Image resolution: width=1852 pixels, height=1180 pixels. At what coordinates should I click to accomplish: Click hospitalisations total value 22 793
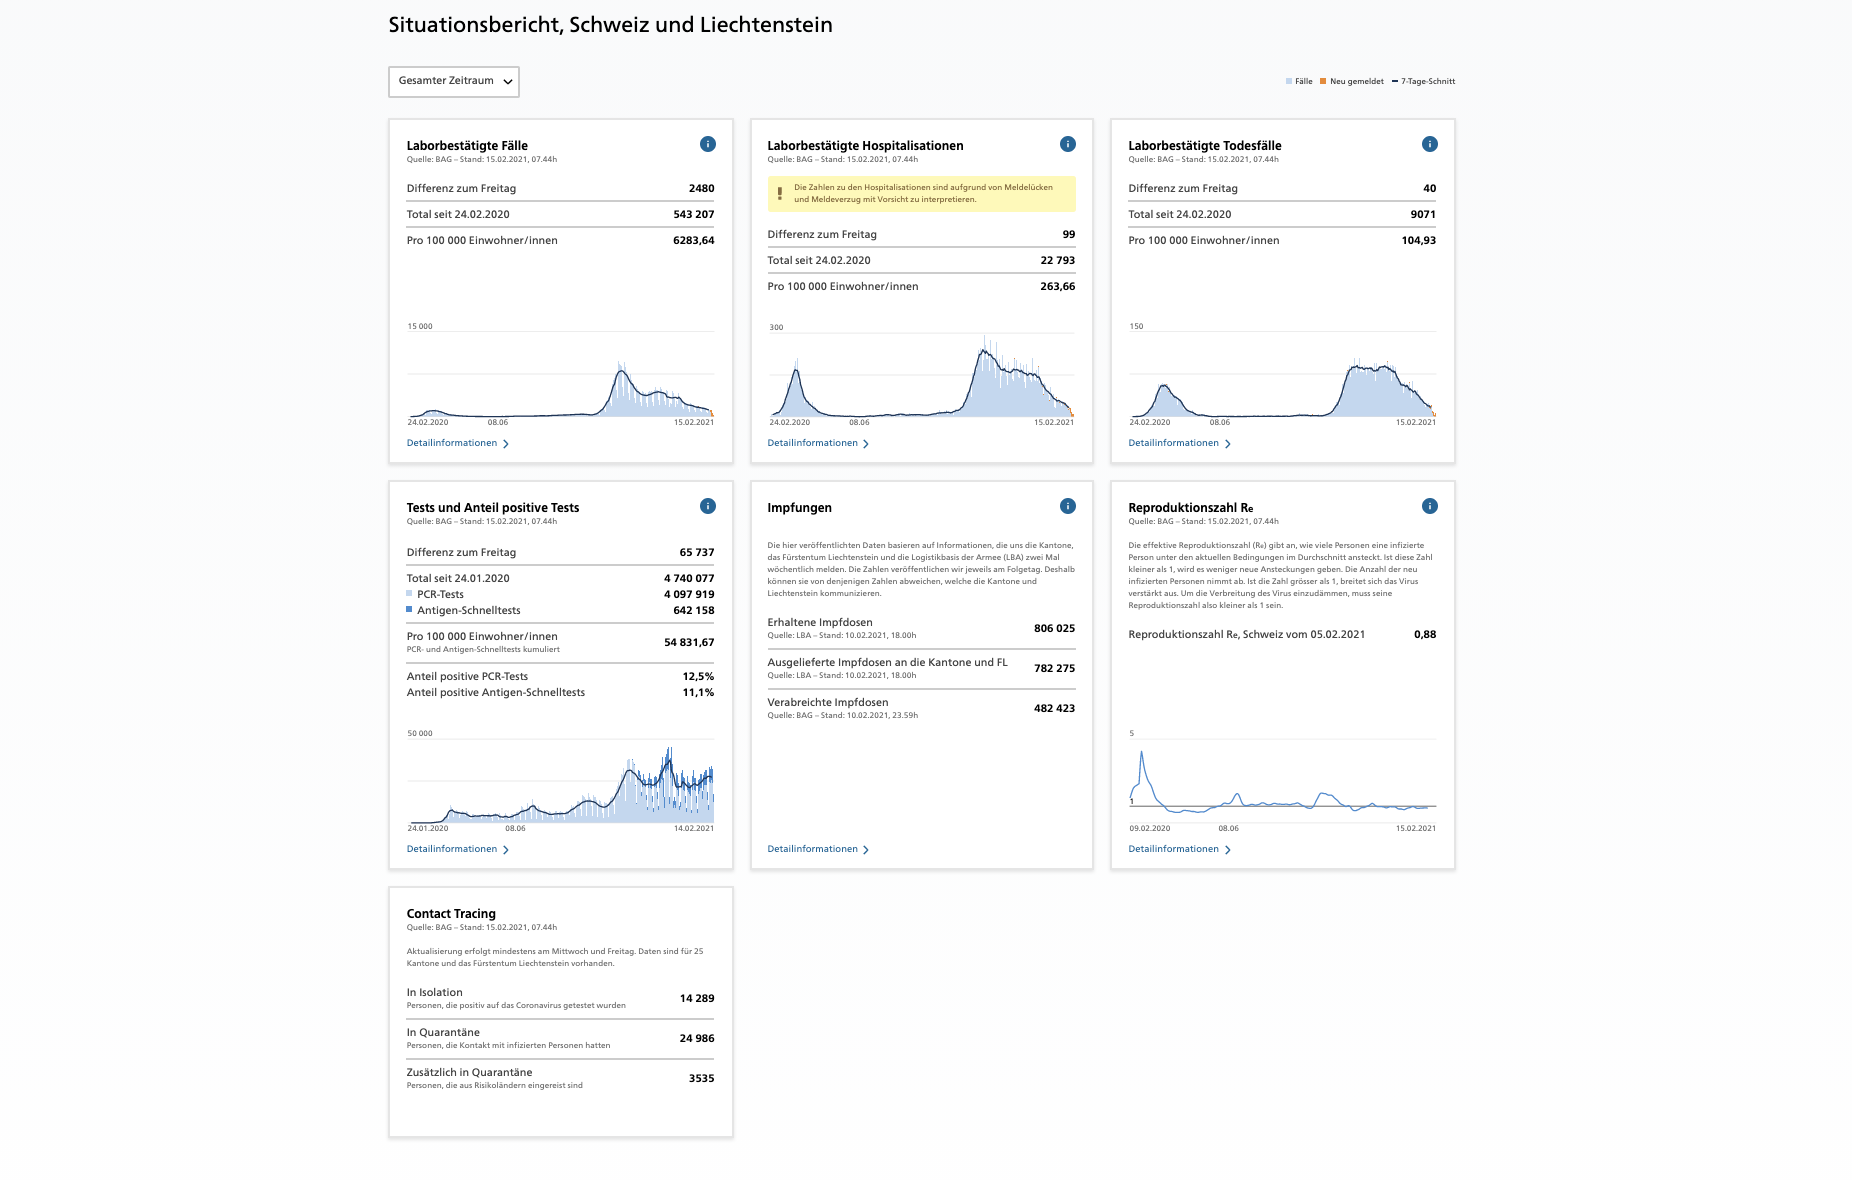coord(1058,260)
